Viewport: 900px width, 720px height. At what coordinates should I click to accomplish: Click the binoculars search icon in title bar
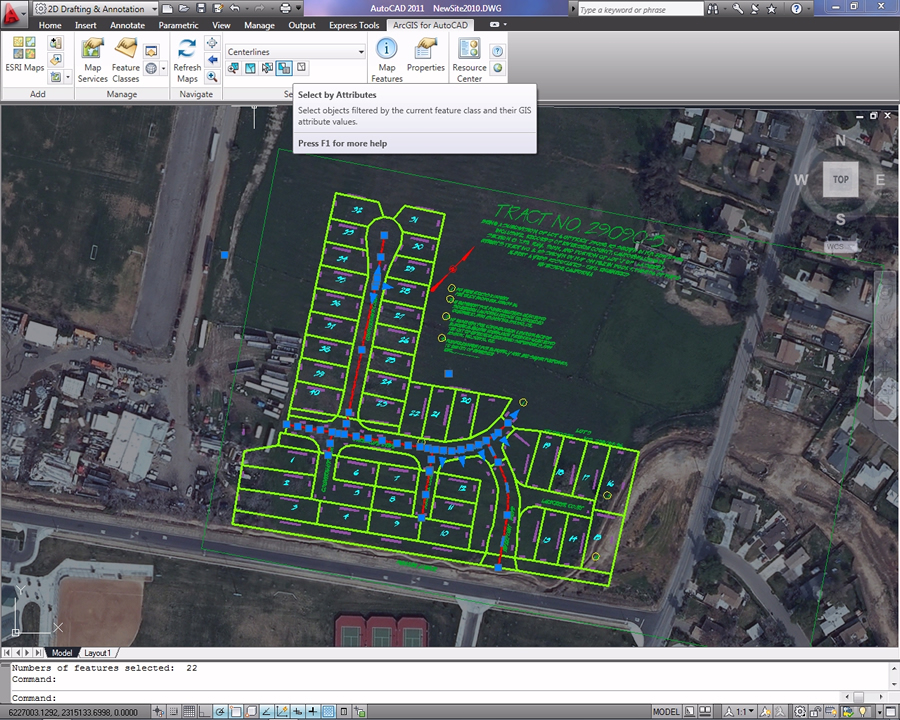[713, 9]
